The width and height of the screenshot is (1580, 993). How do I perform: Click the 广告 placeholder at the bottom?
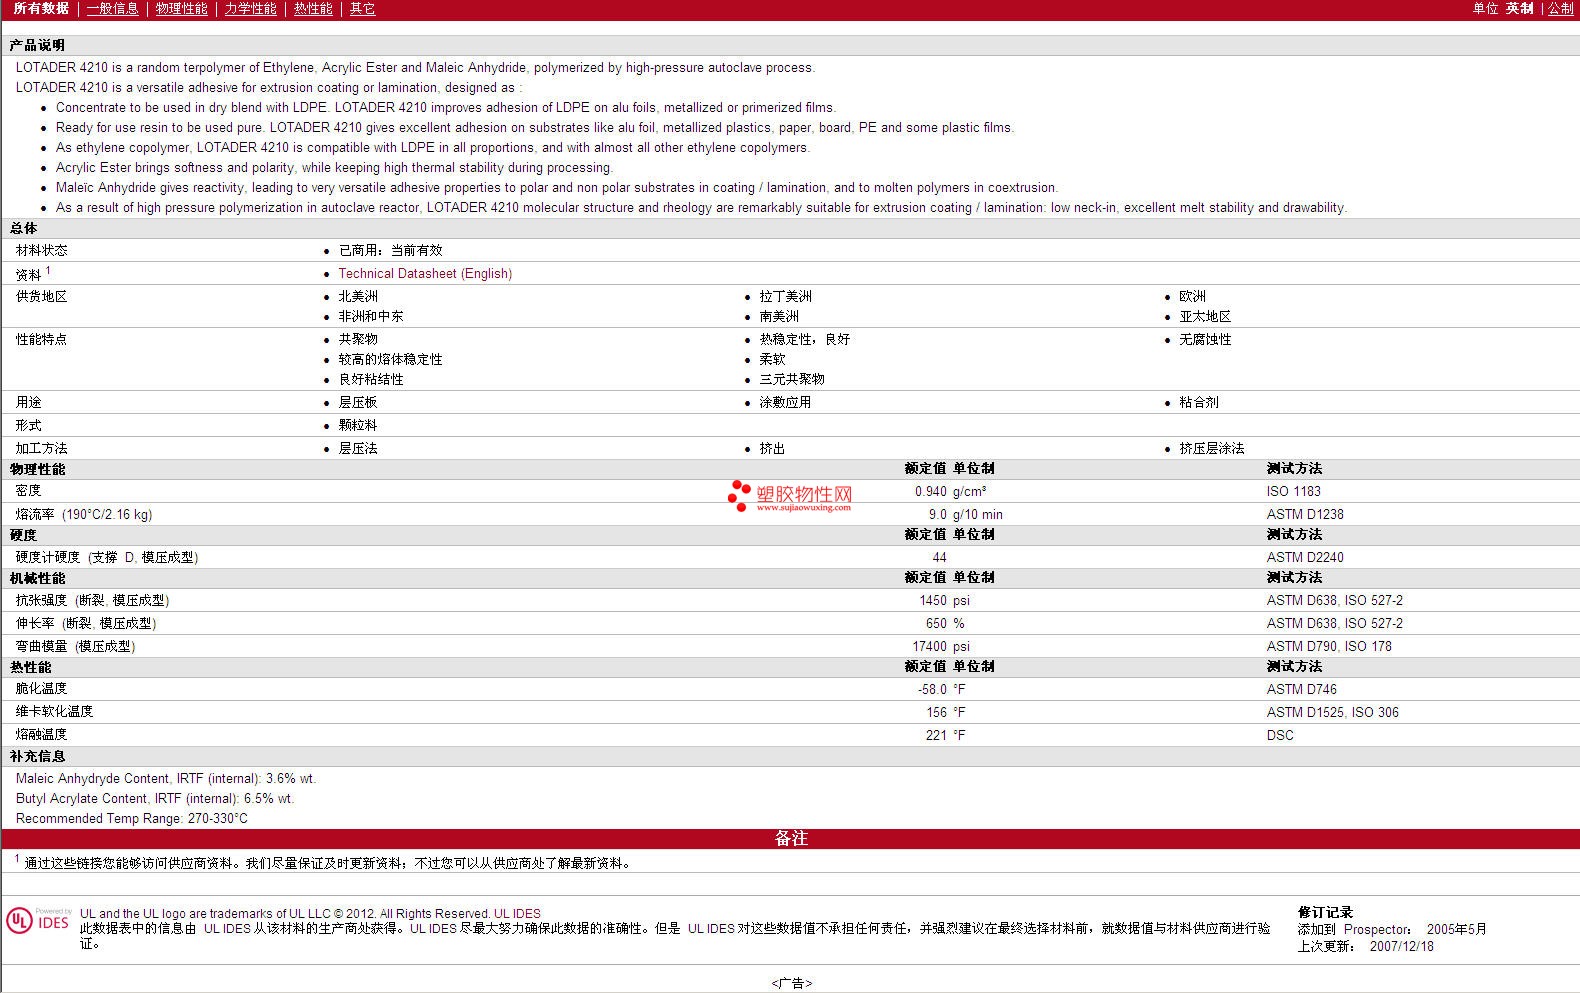(x=791, y=984)
